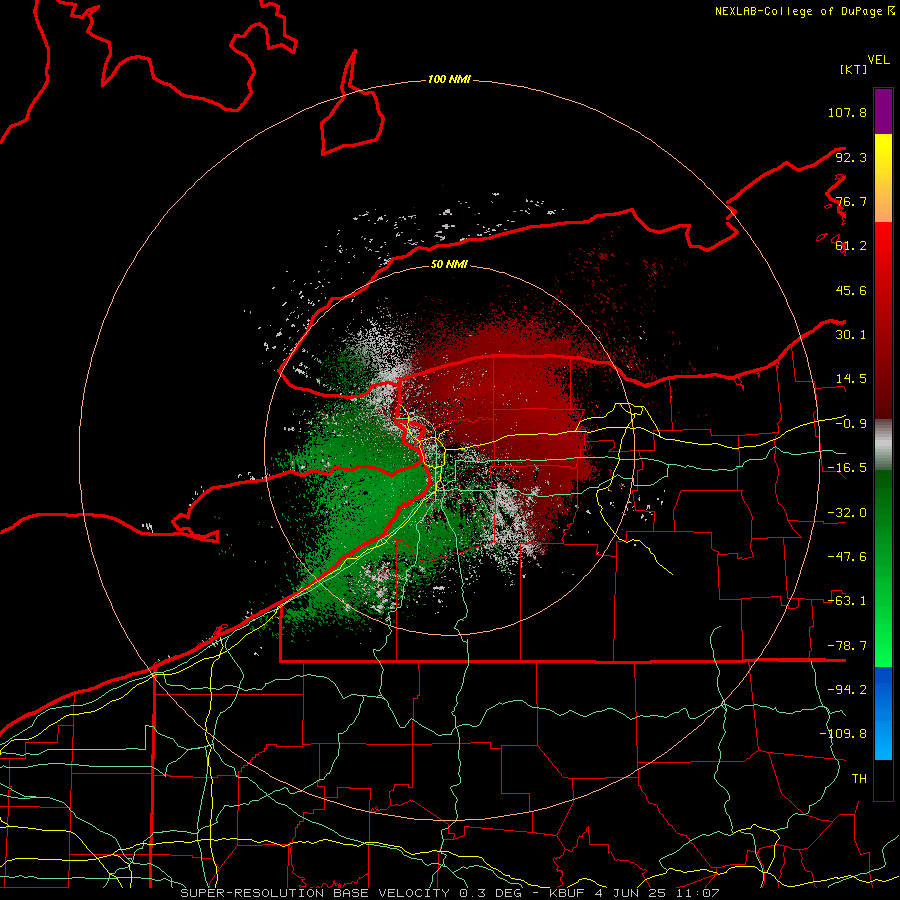Click the -47.6 legend value
The width and height of the screenshot is (900, 900).
coord(847,557)
